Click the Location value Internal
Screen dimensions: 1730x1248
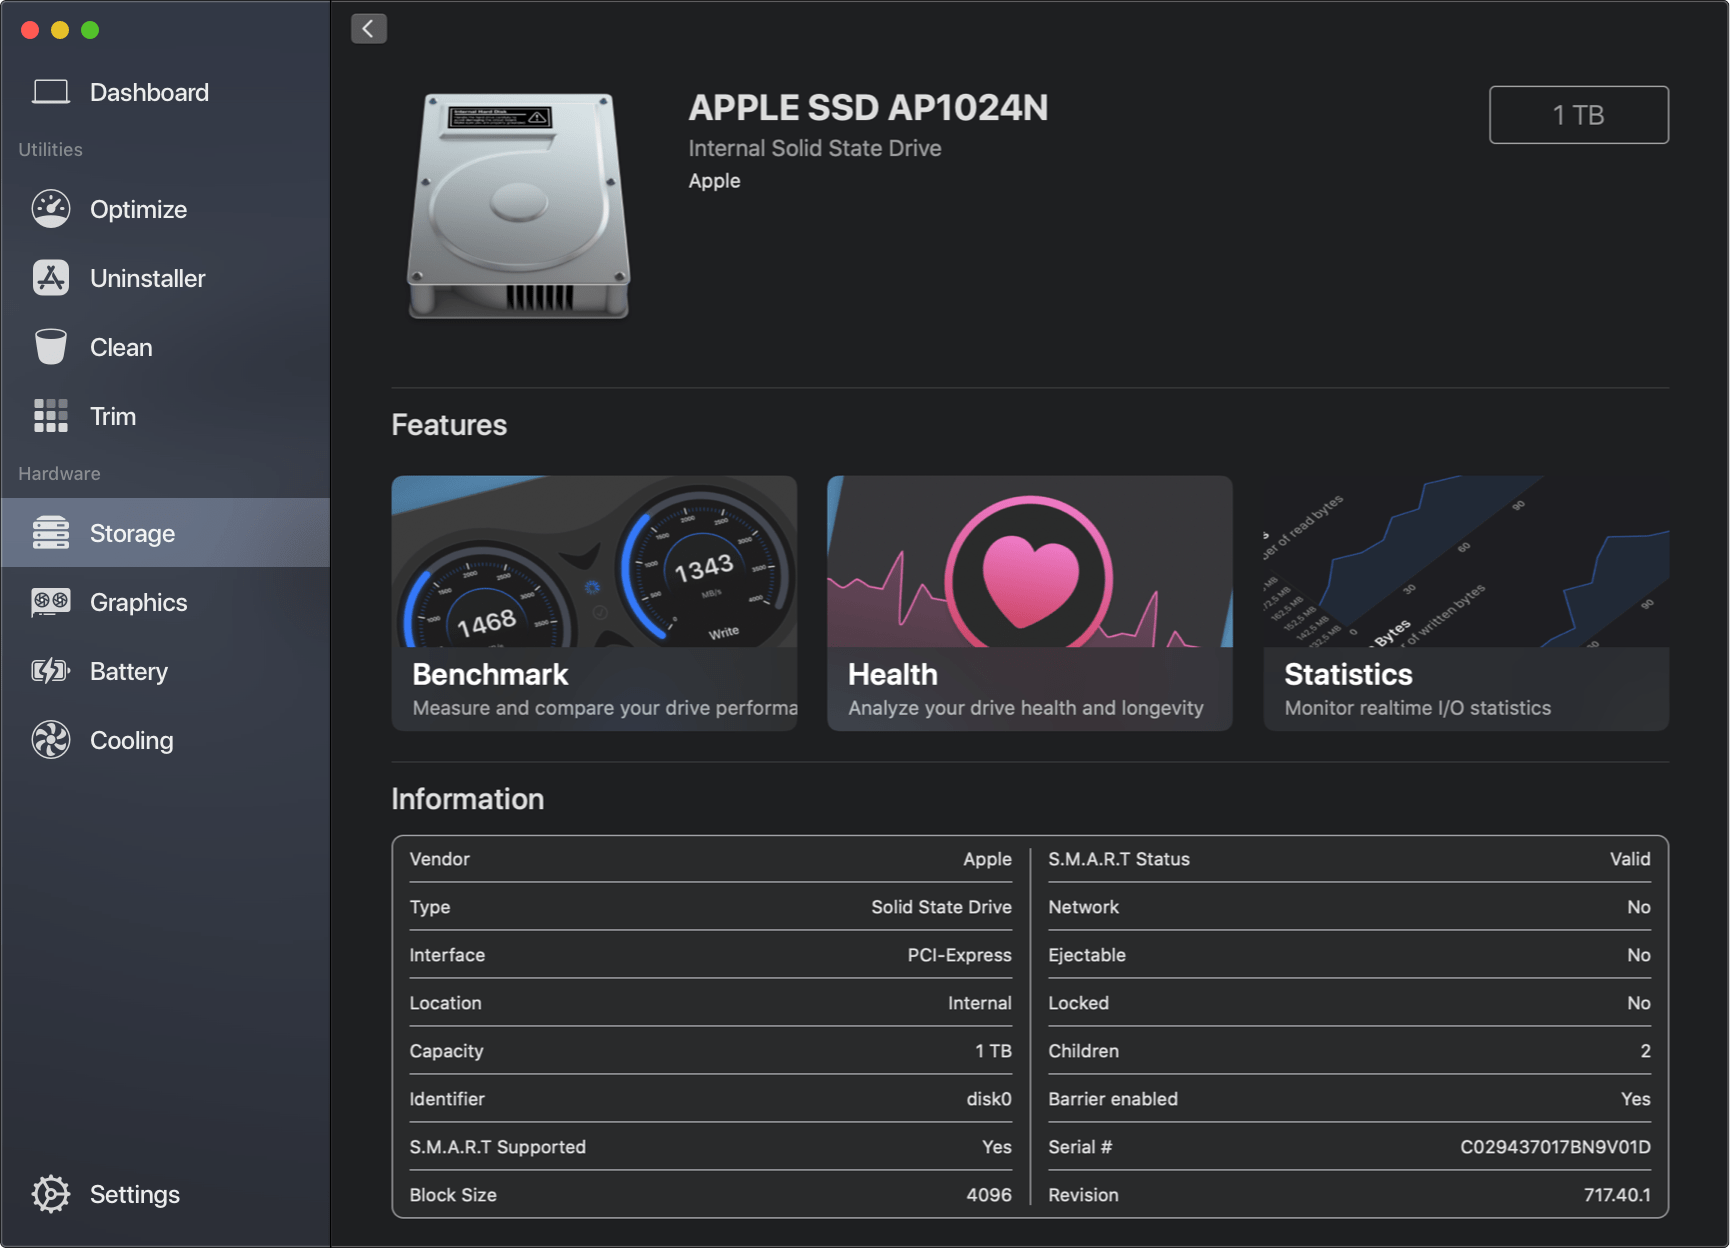coord(979,1003)
